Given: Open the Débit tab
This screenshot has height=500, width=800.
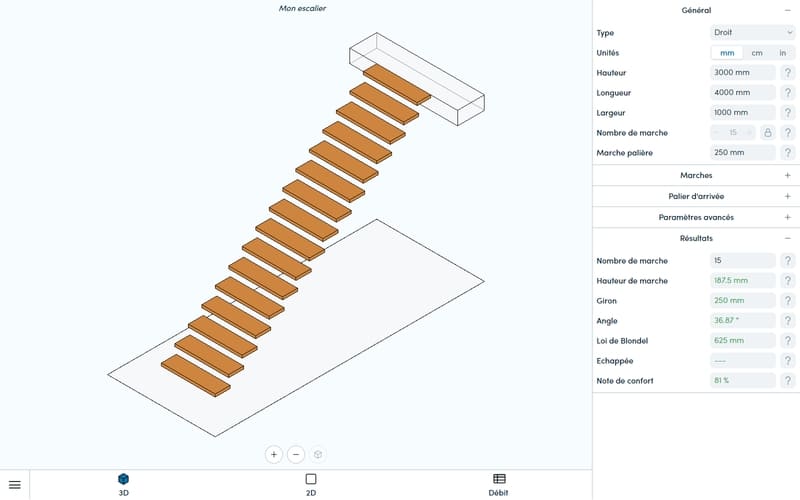Looking at the screenshot, I should (x=498, y=485).
